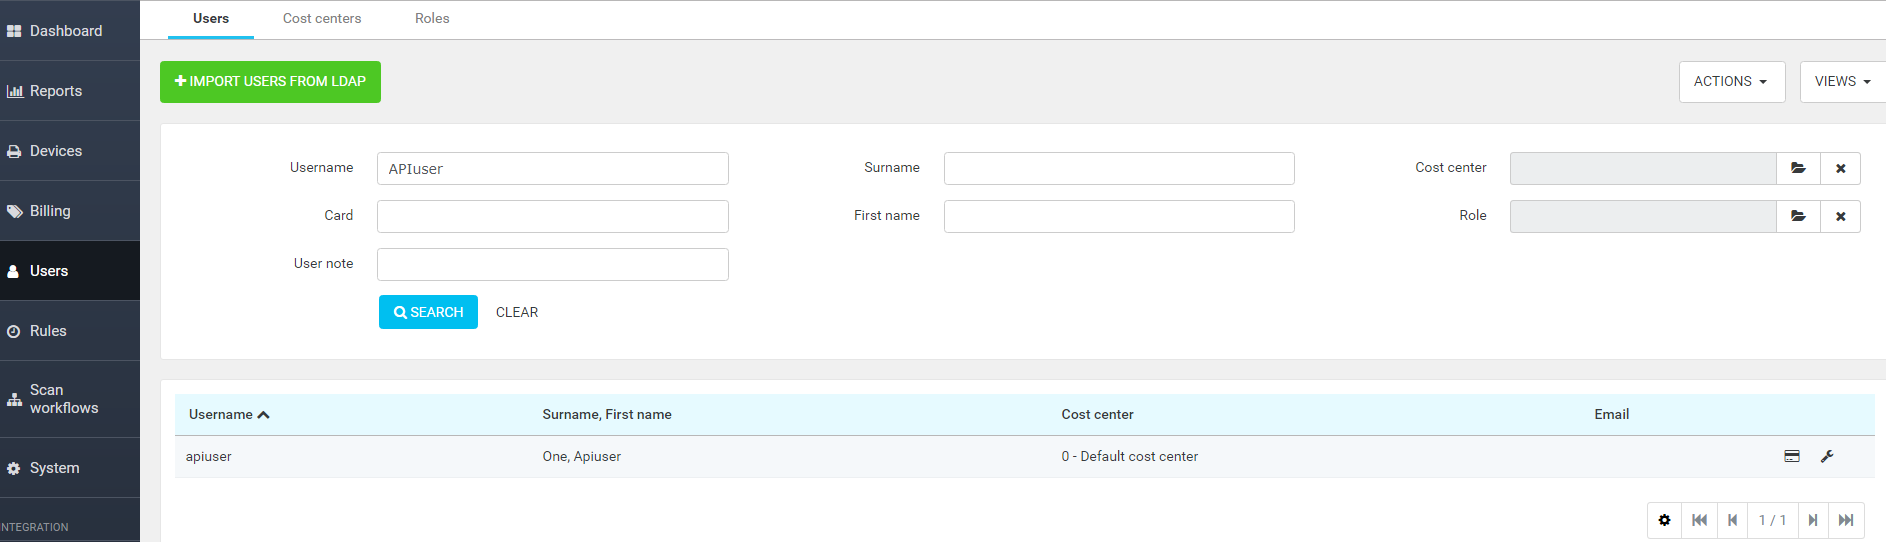Switch to the Users tab
Screen dimensions: 1886x542
click(x=211, y=19)
